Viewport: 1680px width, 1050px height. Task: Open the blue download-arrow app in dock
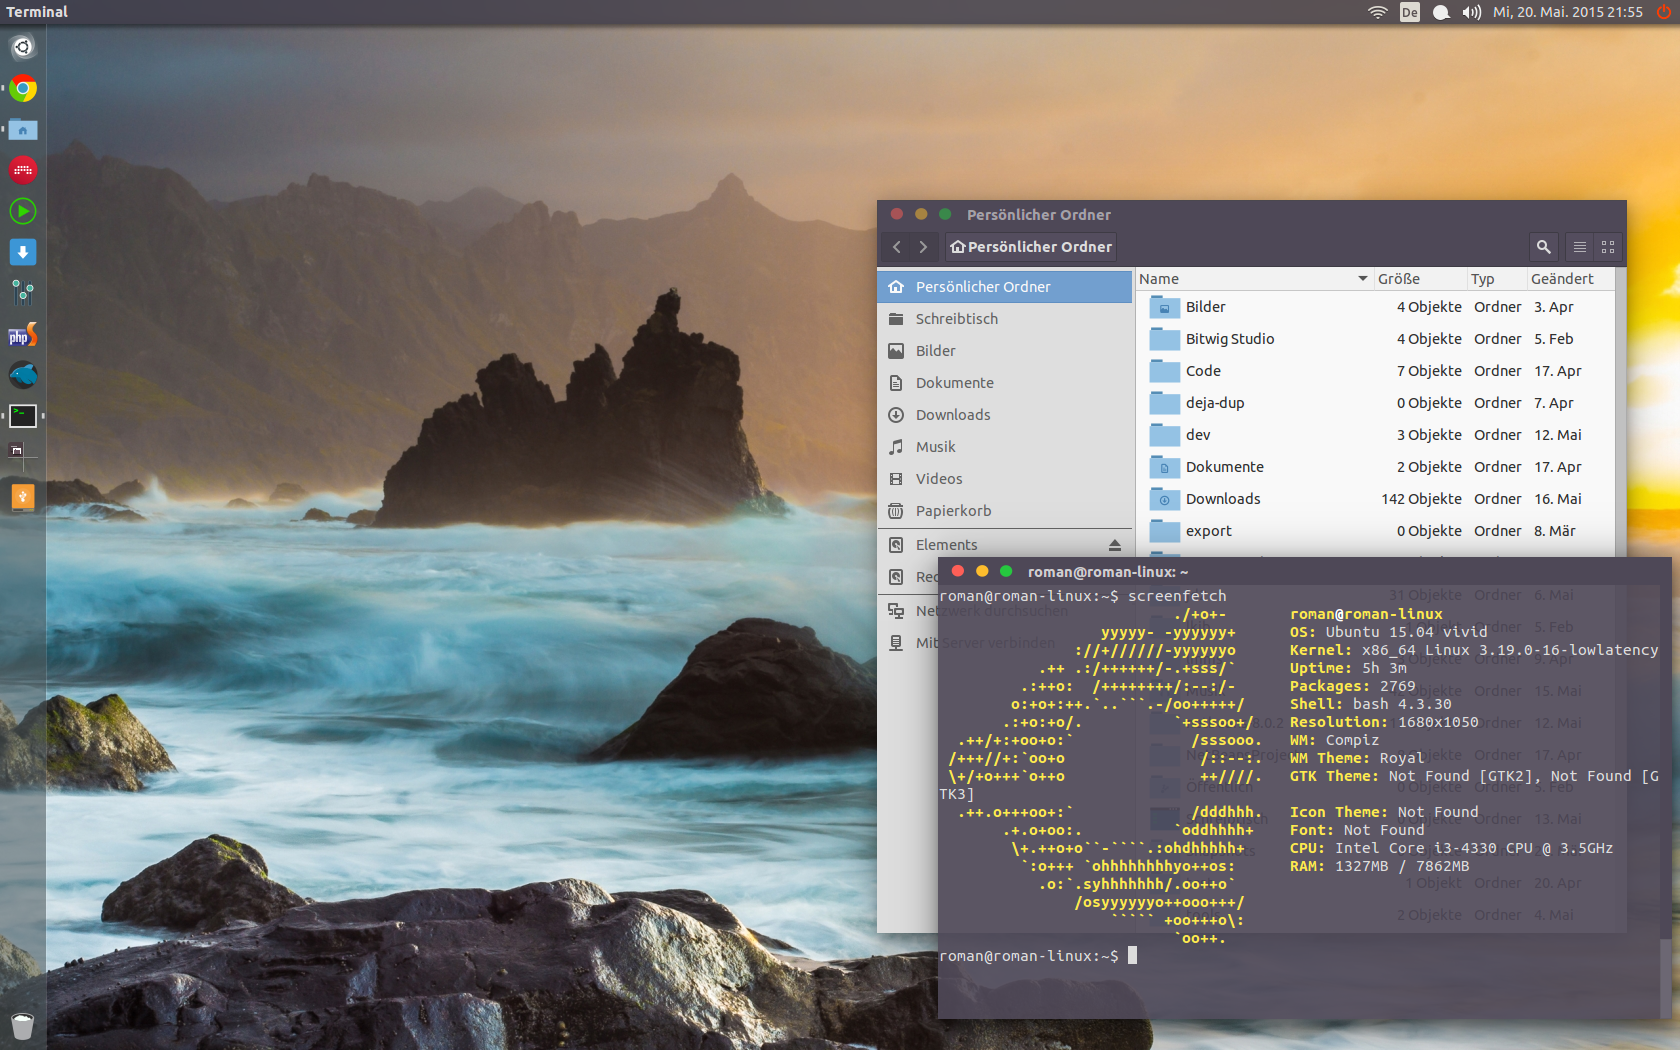[x=23, y=252]
